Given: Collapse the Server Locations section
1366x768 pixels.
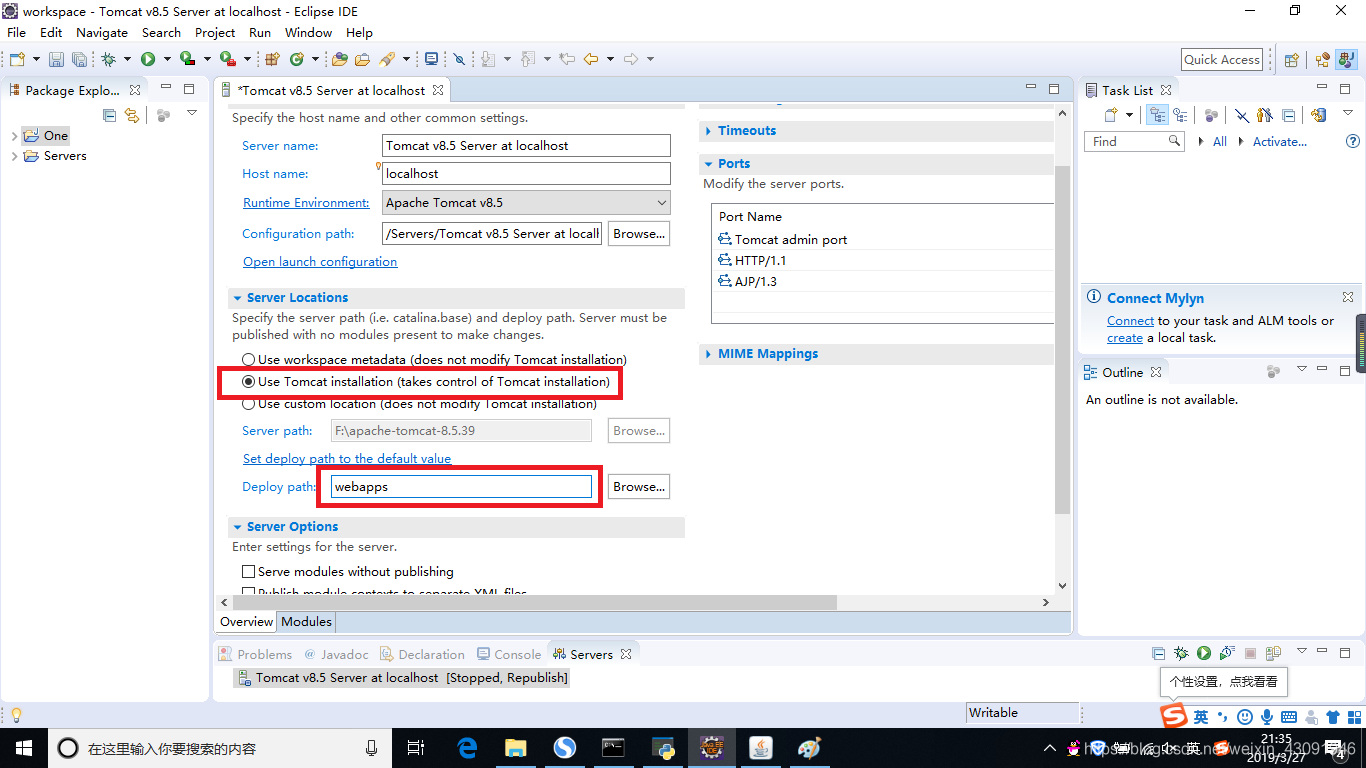Looking at the screenshot, I should coord(237,298).
